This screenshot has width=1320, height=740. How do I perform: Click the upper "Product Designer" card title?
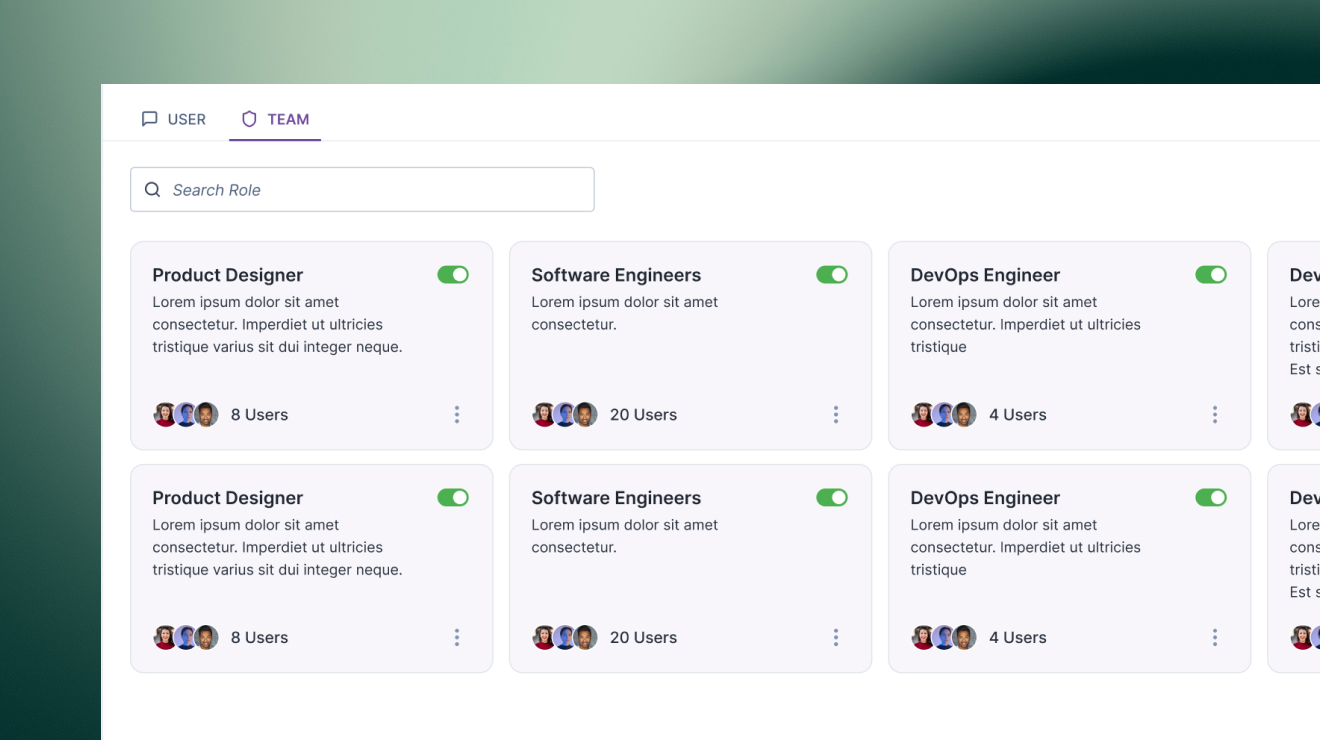point(227,275)
